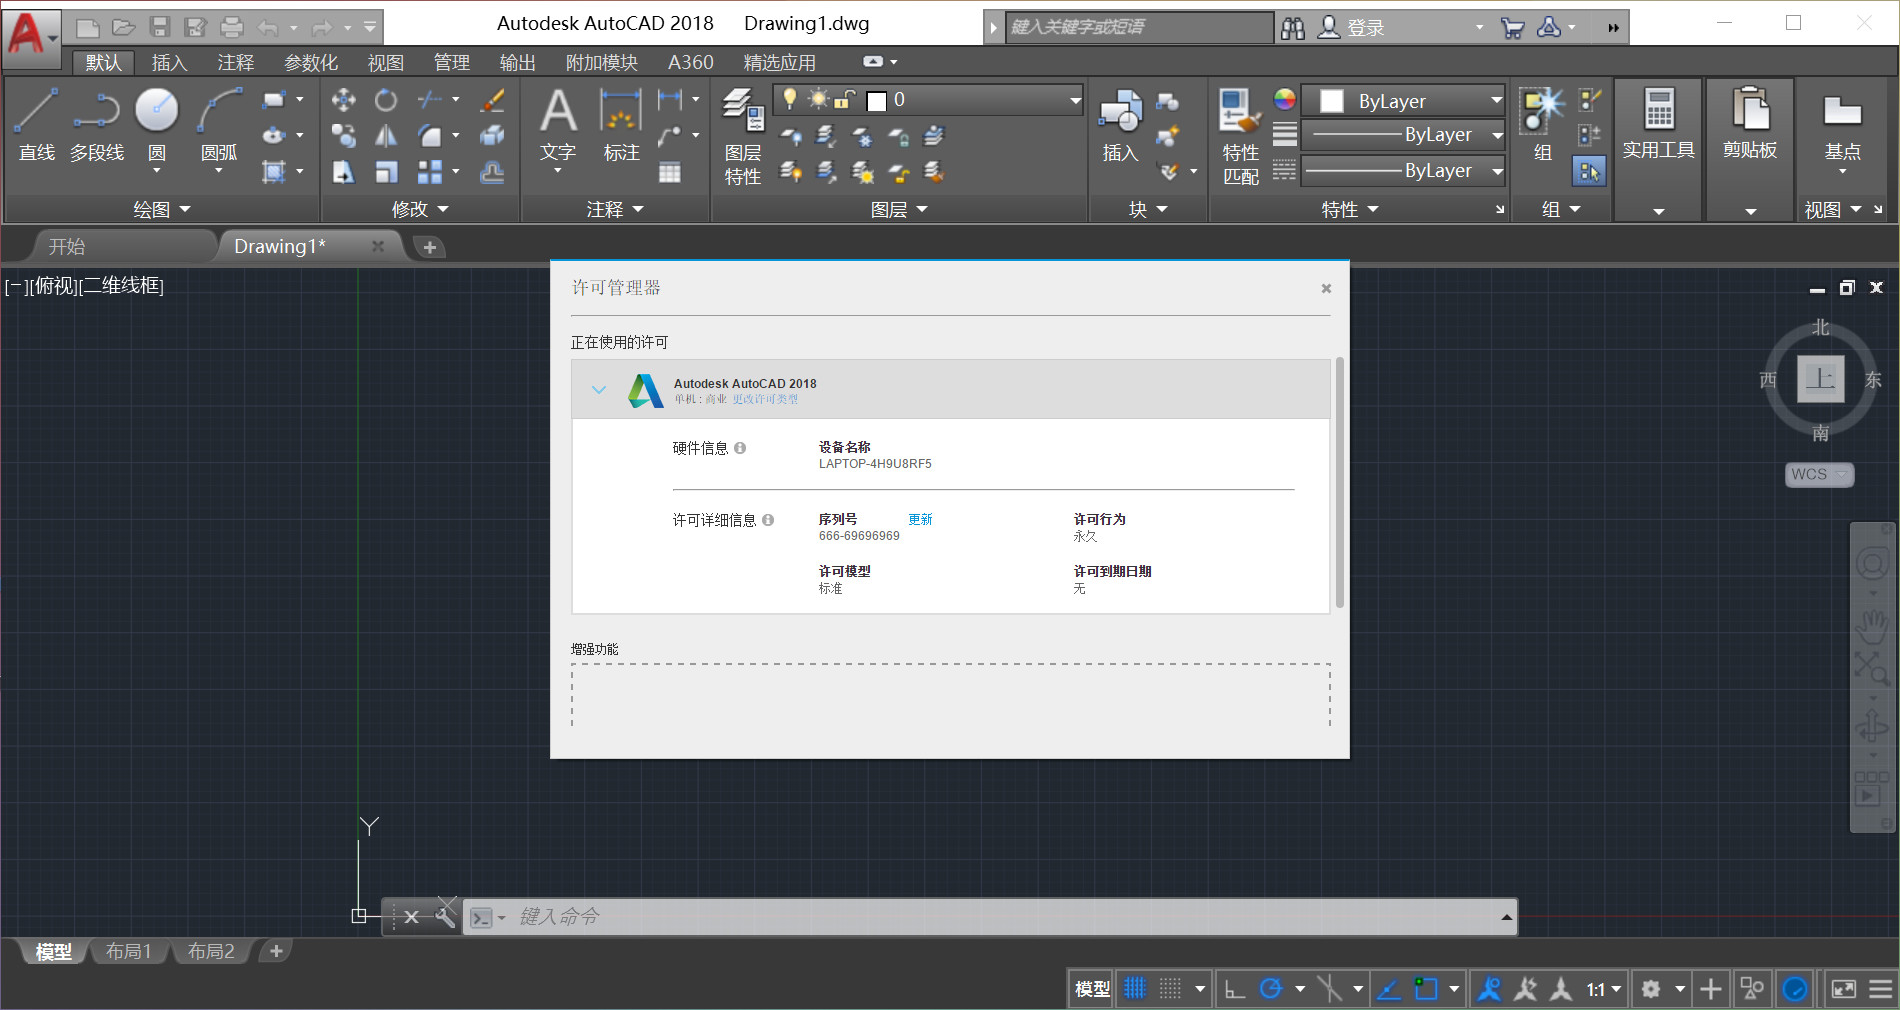
Task: Select the Arc (圆弧) tool
Action: tap(219, 125)
